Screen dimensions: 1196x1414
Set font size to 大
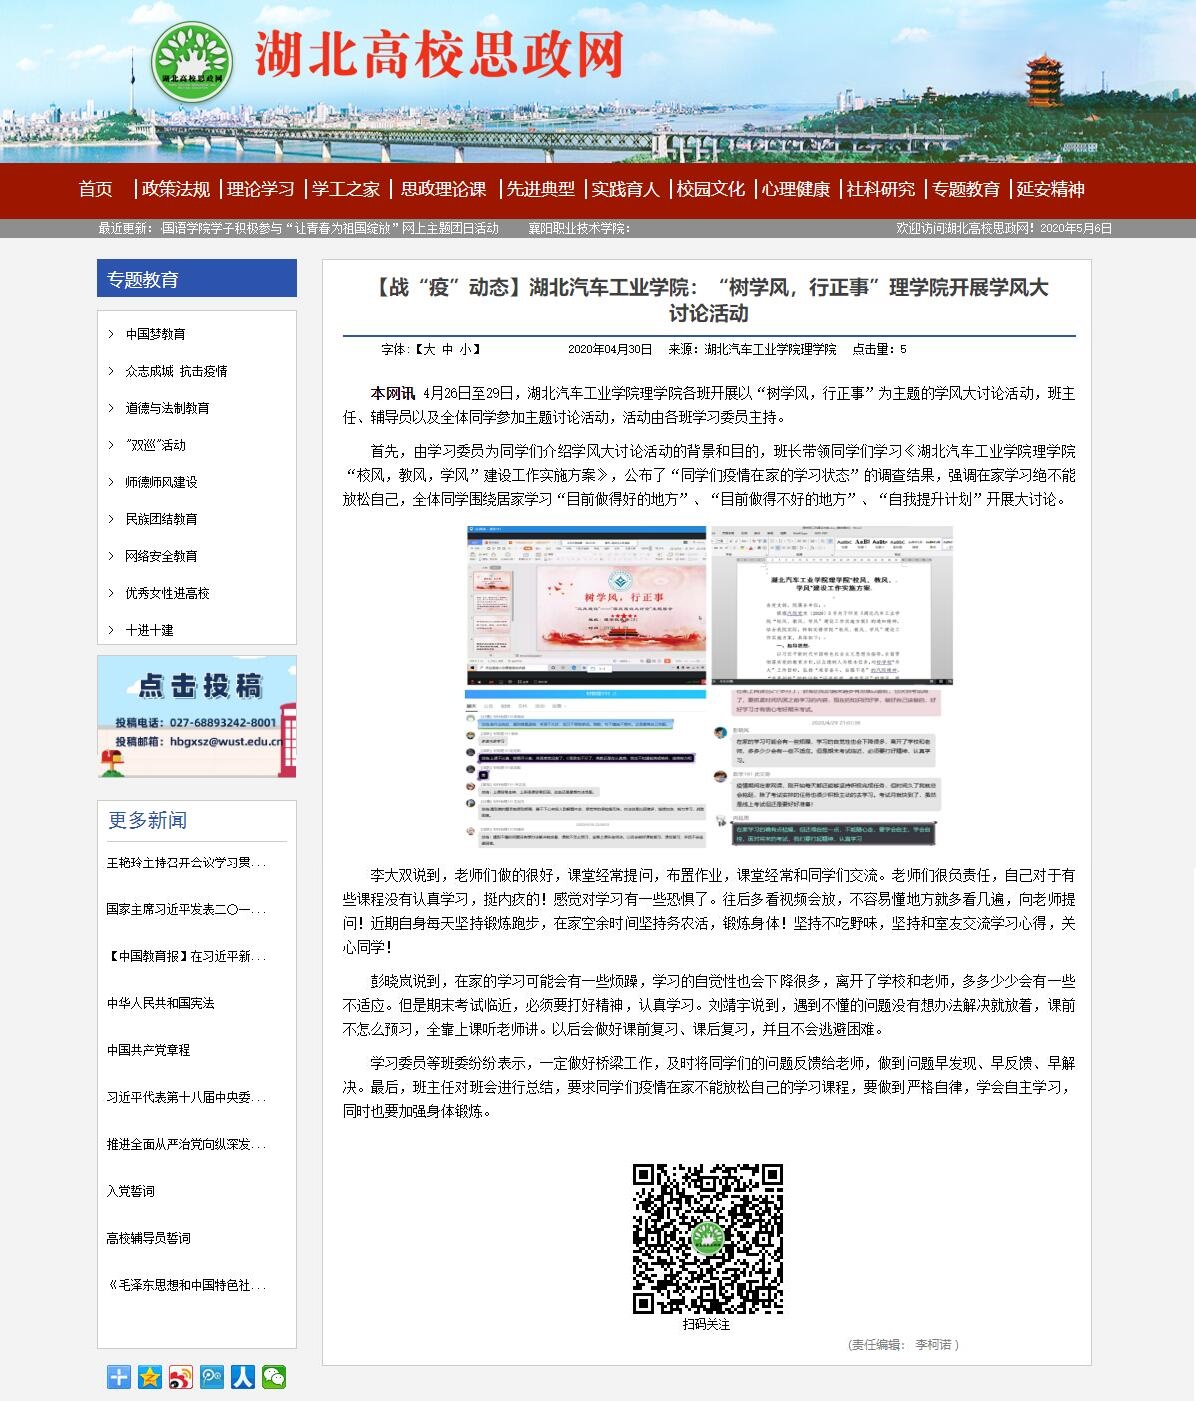(x=428, y=349)
